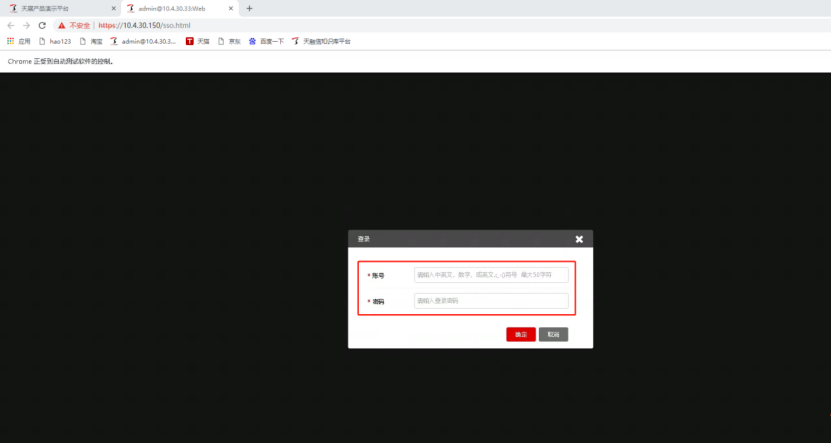Click the red 不安全 security warning icon

click(x=62, y=25)
